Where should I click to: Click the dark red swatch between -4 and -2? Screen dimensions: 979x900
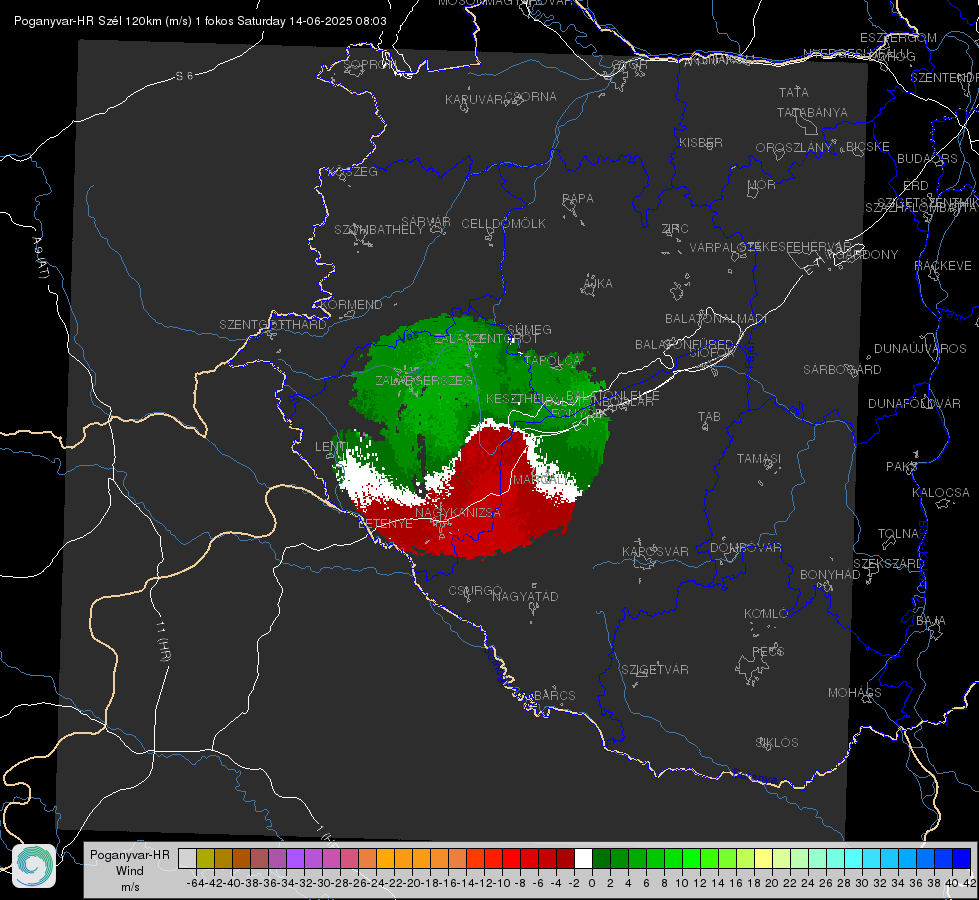(565, 859)
